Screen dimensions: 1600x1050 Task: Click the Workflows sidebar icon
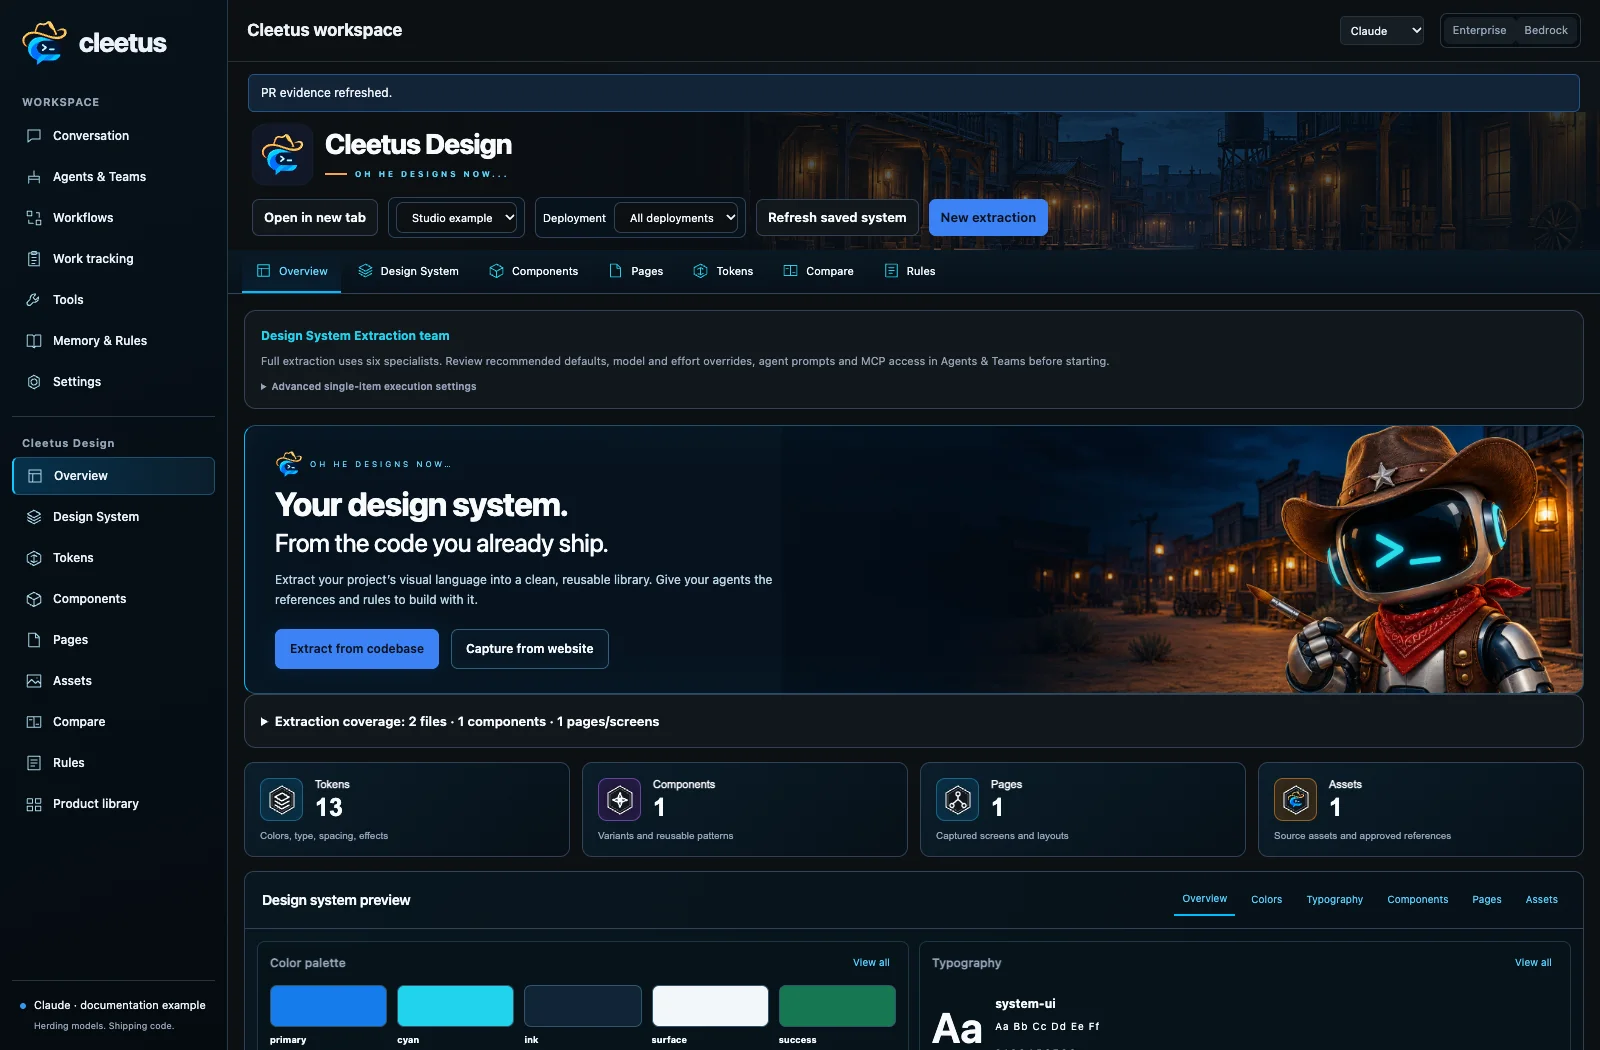coord(34,218)
